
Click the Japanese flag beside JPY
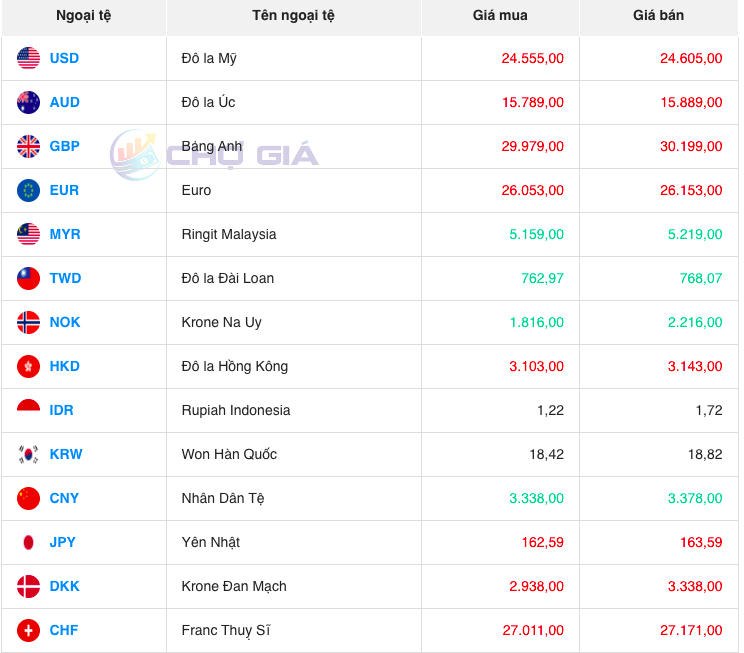tap(28, 542)
